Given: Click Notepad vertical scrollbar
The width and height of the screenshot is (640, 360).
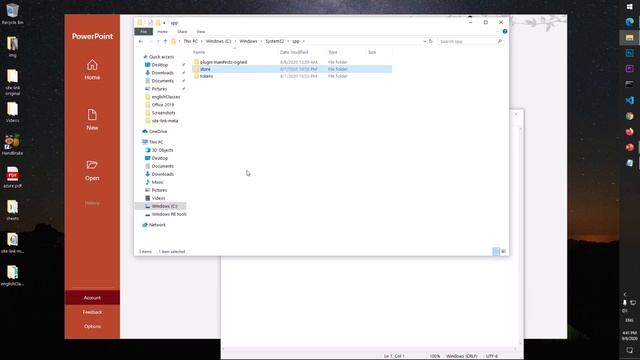Looking at the screenshot, I should pos(520,235).
